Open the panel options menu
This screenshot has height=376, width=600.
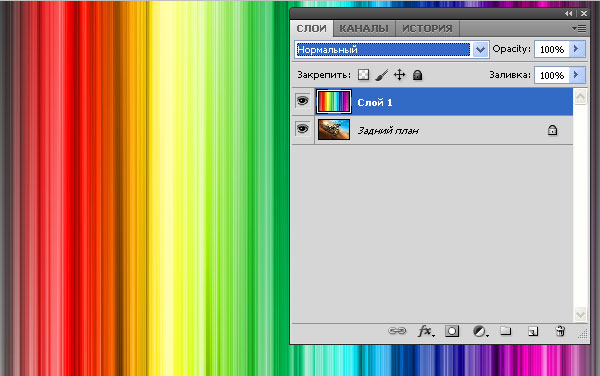pyautogui.click(x=579, y=29)
